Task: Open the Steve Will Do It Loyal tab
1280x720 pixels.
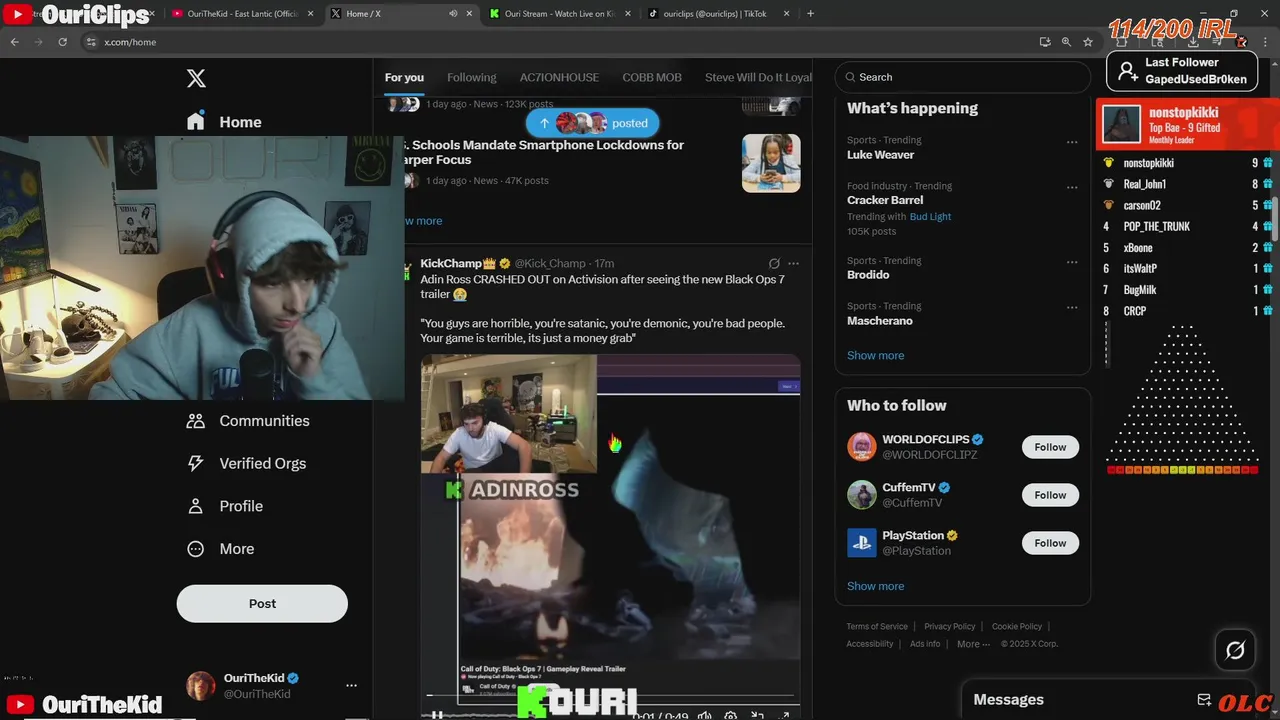Action: point(758,77)
